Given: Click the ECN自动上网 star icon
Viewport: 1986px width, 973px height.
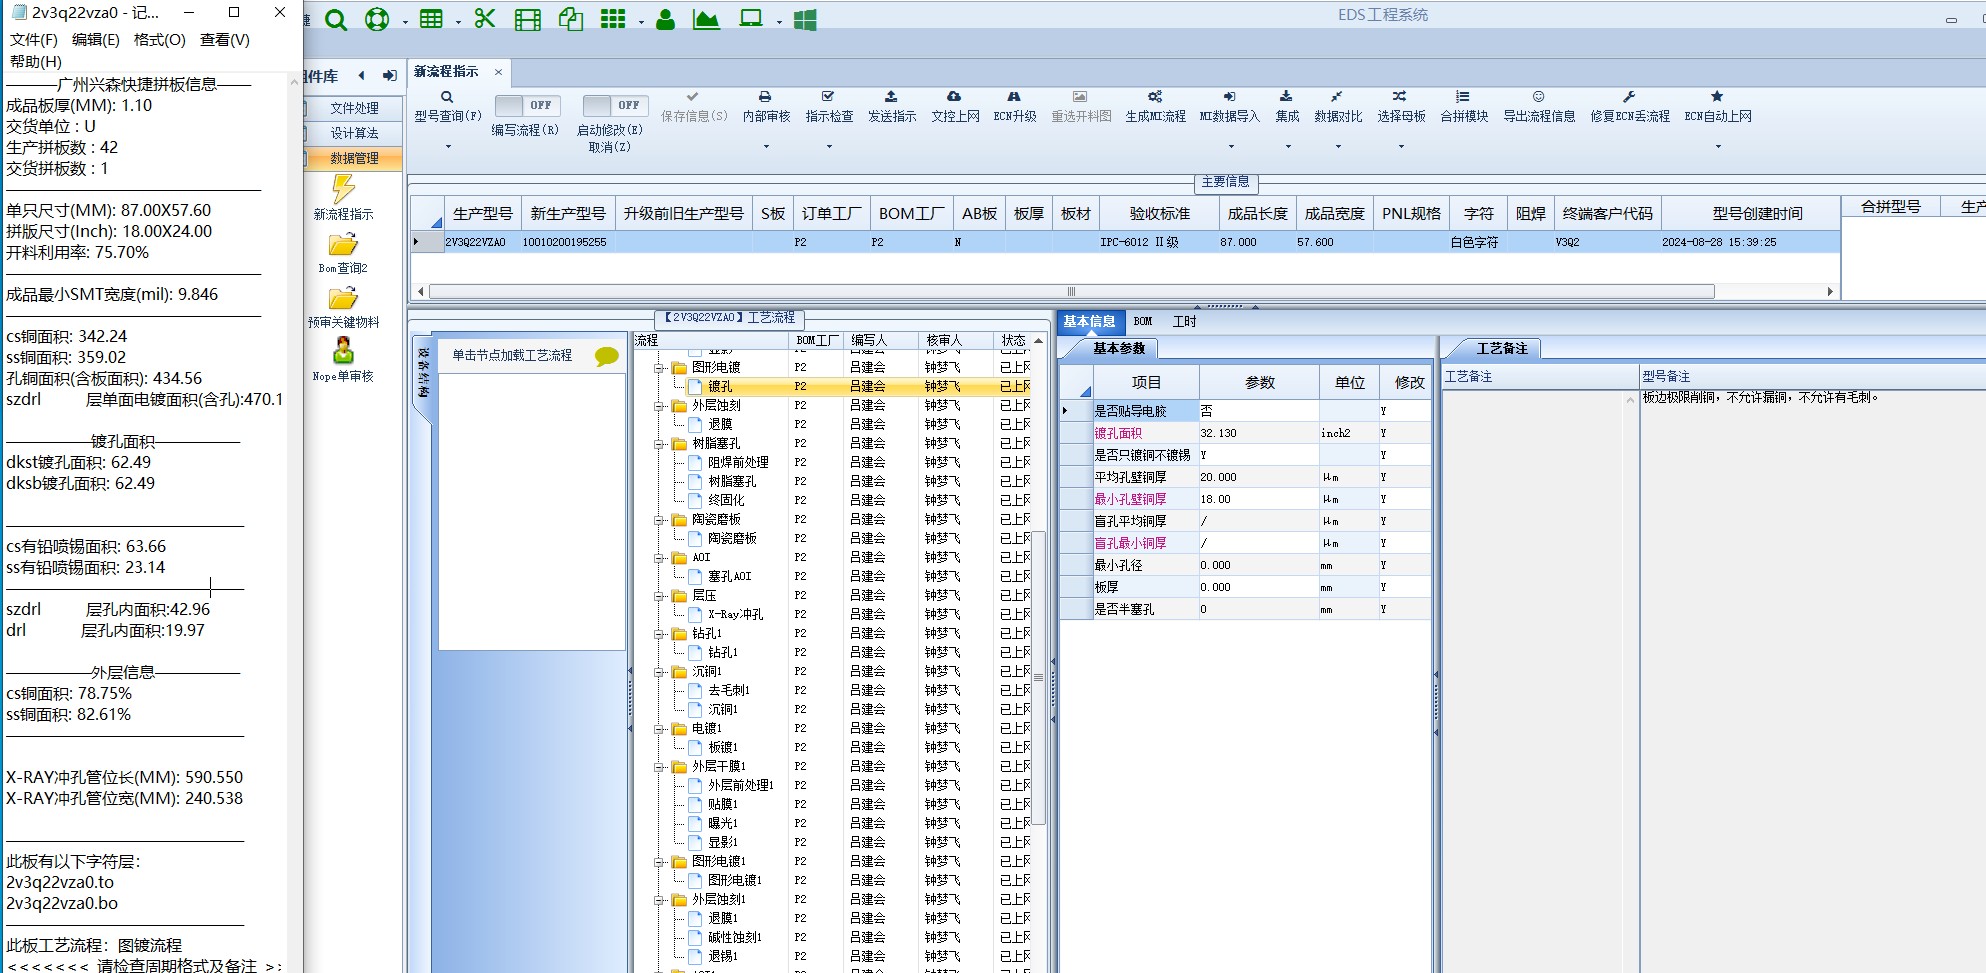Looking at the screenshot, I should (x=1717, y=97).
